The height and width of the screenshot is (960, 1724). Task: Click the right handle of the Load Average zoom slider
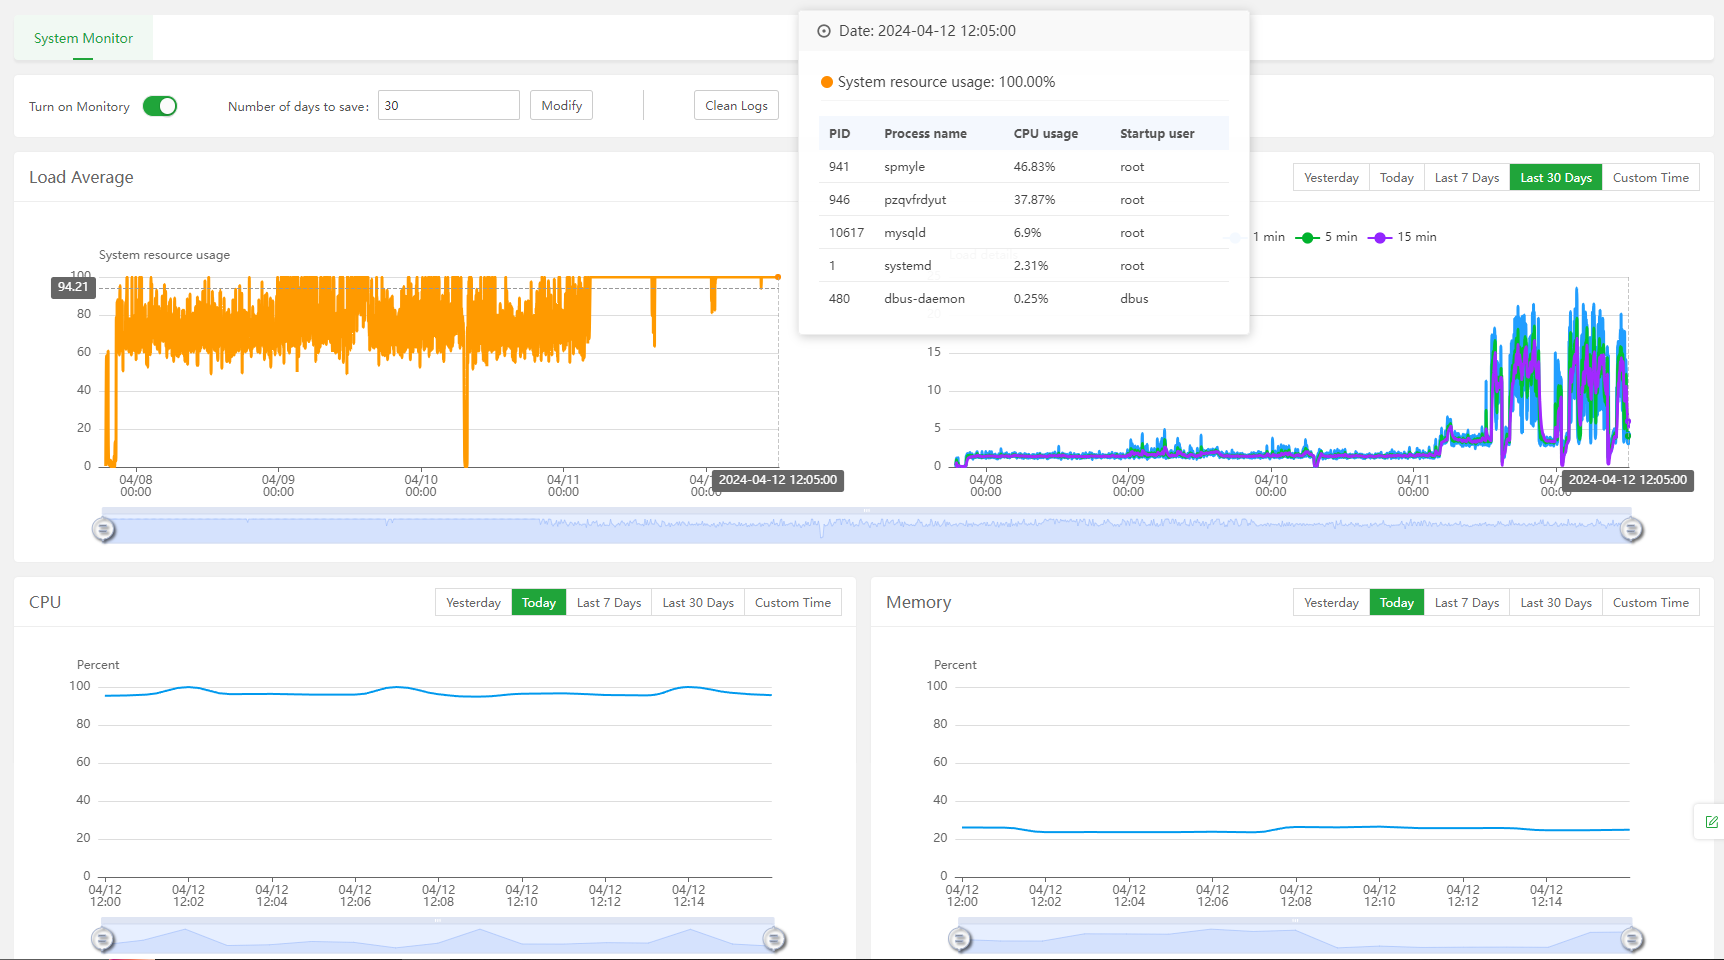pos(1631,529)
